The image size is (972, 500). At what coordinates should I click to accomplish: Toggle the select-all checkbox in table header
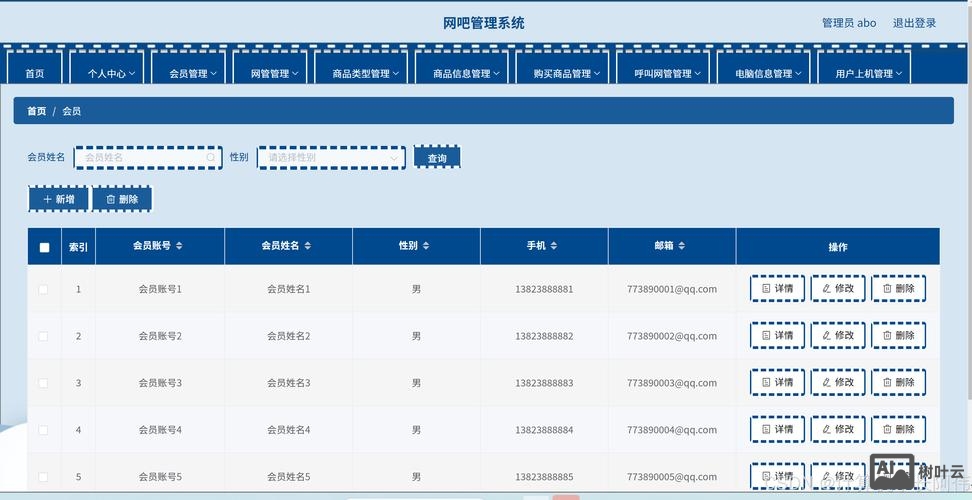point(44,247)
